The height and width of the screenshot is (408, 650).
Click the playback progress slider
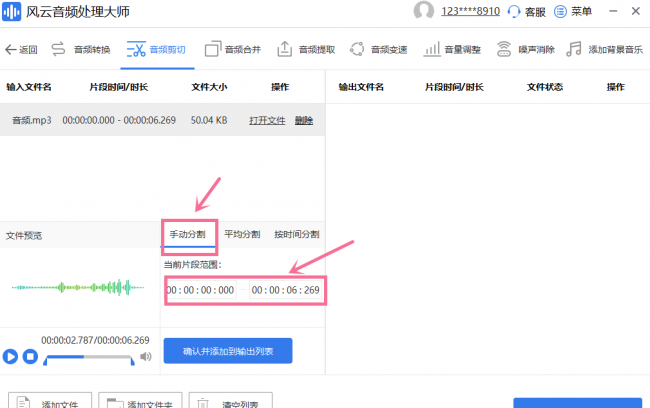point(89,357)
